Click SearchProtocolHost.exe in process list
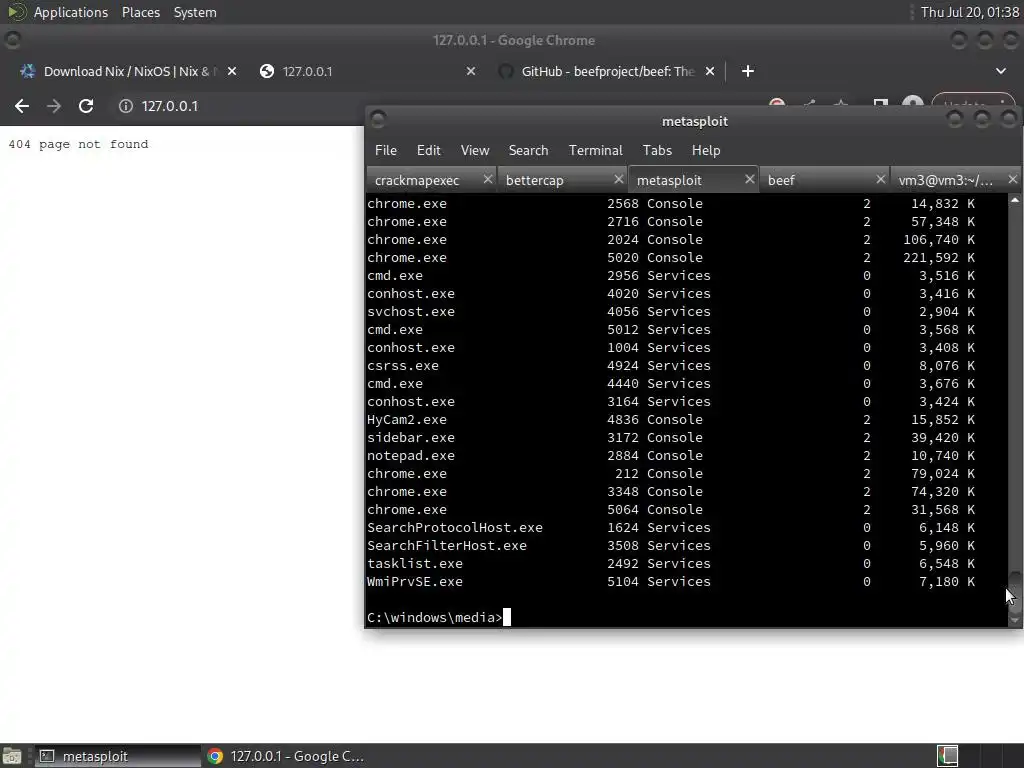1024x768 pixels. [455, 527]
